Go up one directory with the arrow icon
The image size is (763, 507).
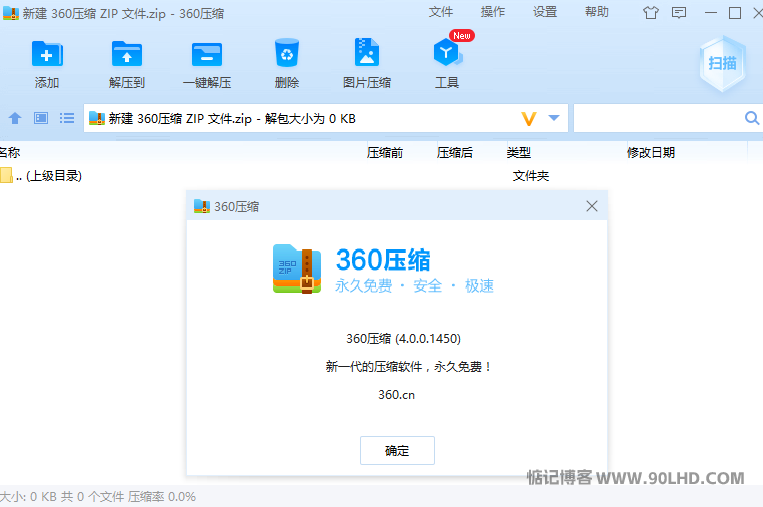coord(15,118)
